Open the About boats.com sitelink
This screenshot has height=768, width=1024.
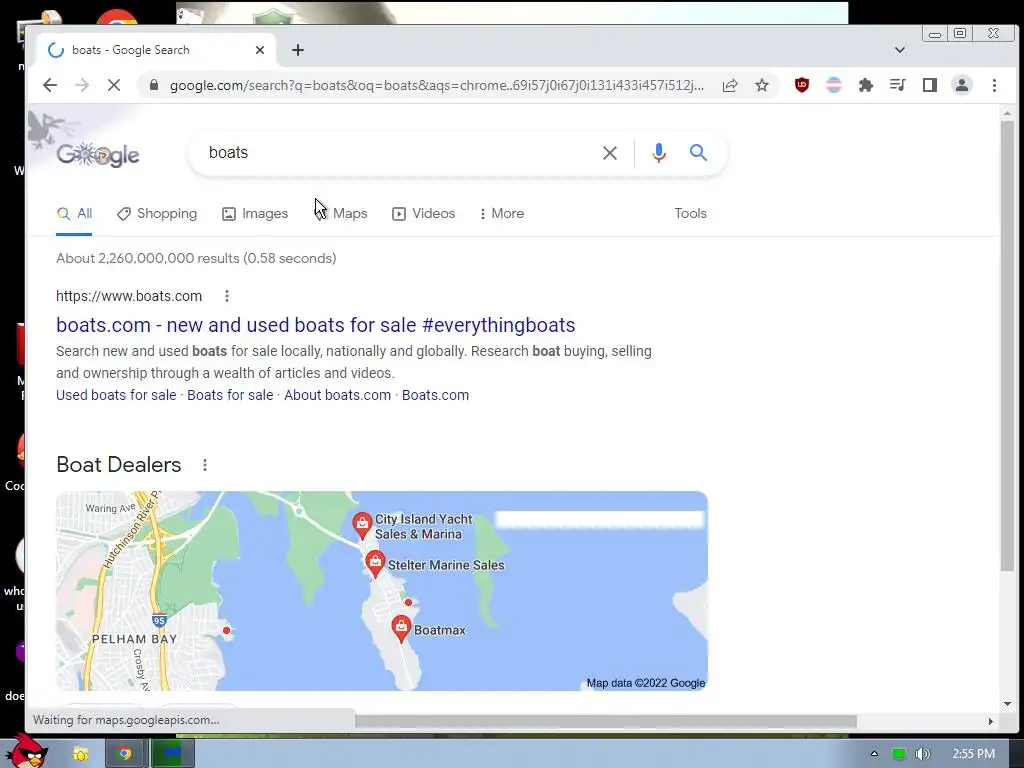[338, 395]
